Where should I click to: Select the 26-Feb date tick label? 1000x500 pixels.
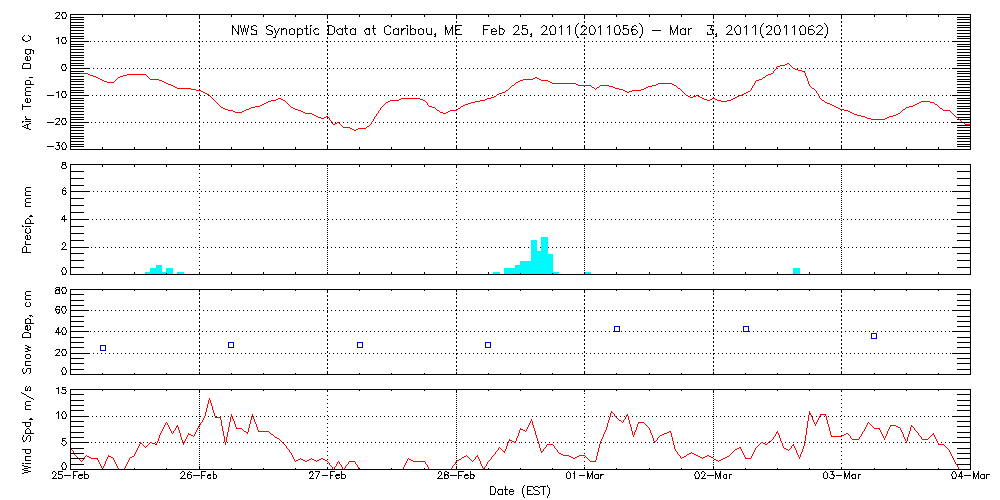pyautogui.click(x=199, y=477)
